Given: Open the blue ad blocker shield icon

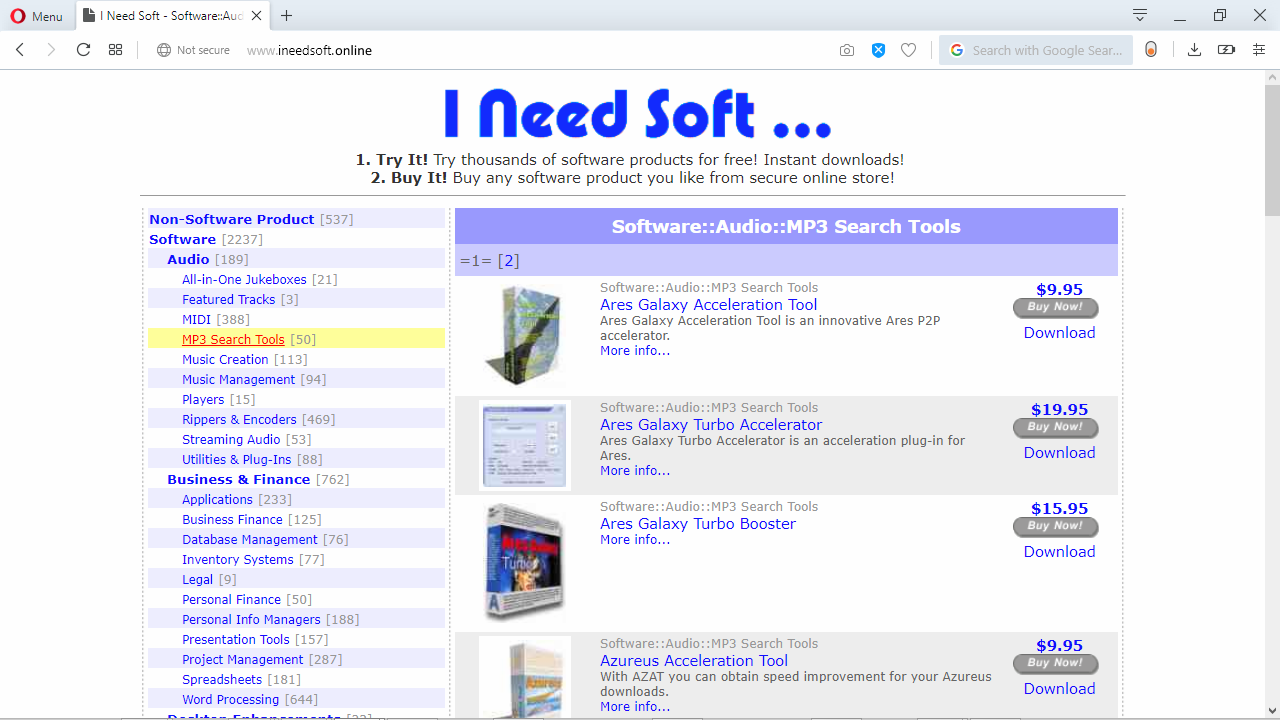Looking at the screenshot, I should coord(878,50).
